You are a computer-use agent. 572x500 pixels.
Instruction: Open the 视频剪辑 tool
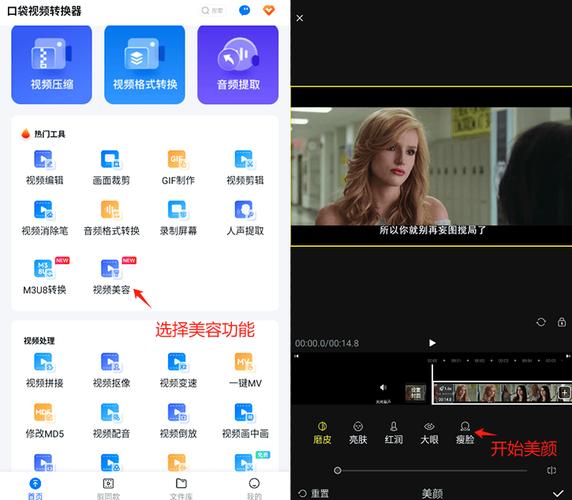pyautogui.click(x=245, y=167)
